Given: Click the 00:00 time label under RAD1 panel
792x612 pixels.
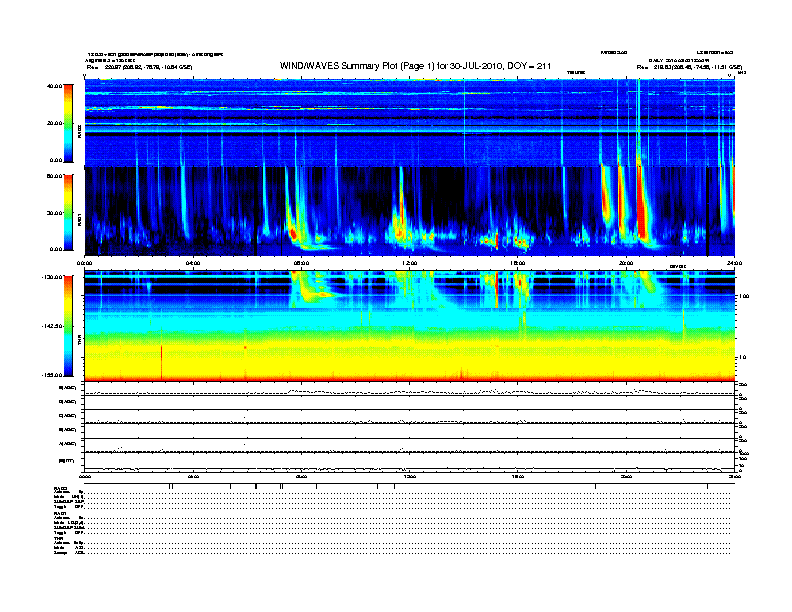Looking at the screenshot, I should (84, 263).
